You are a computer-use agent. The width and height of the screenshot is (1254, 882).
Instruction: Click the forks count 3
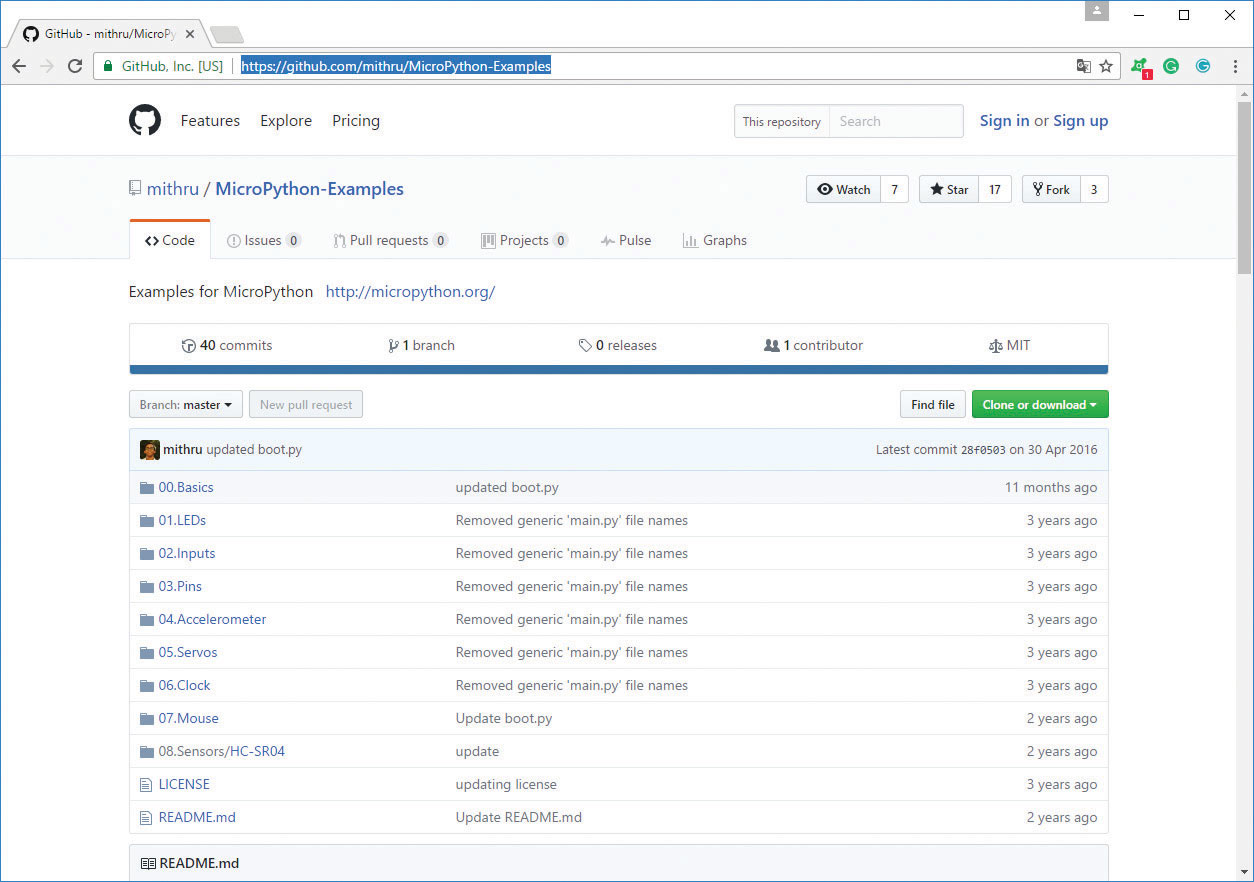pos(1094,190)
